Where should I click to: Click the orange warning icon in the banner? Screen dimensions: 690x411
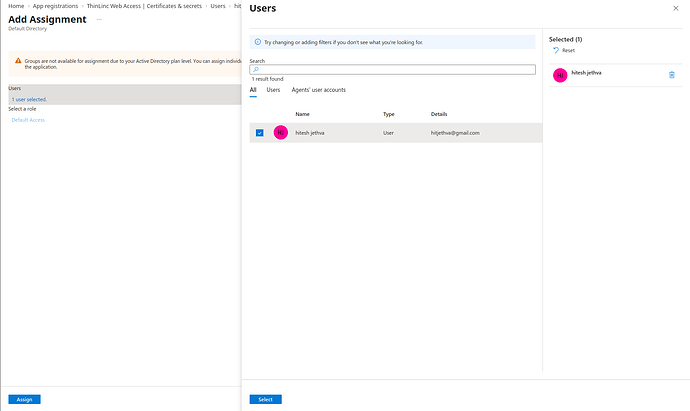click(x=18, y=61)
